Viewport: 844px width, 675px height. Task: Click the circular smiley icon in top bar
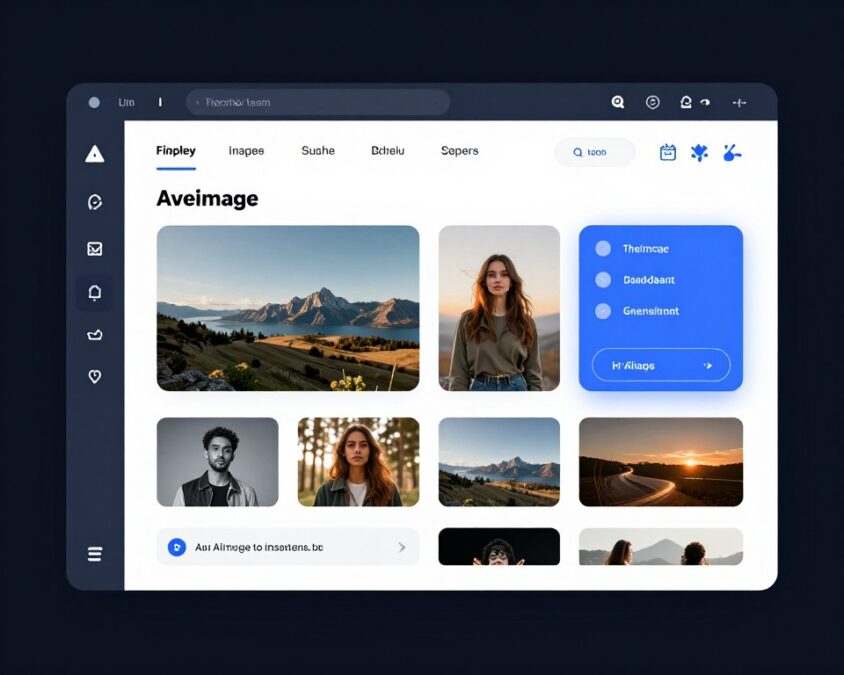click(x=653, y=102)
